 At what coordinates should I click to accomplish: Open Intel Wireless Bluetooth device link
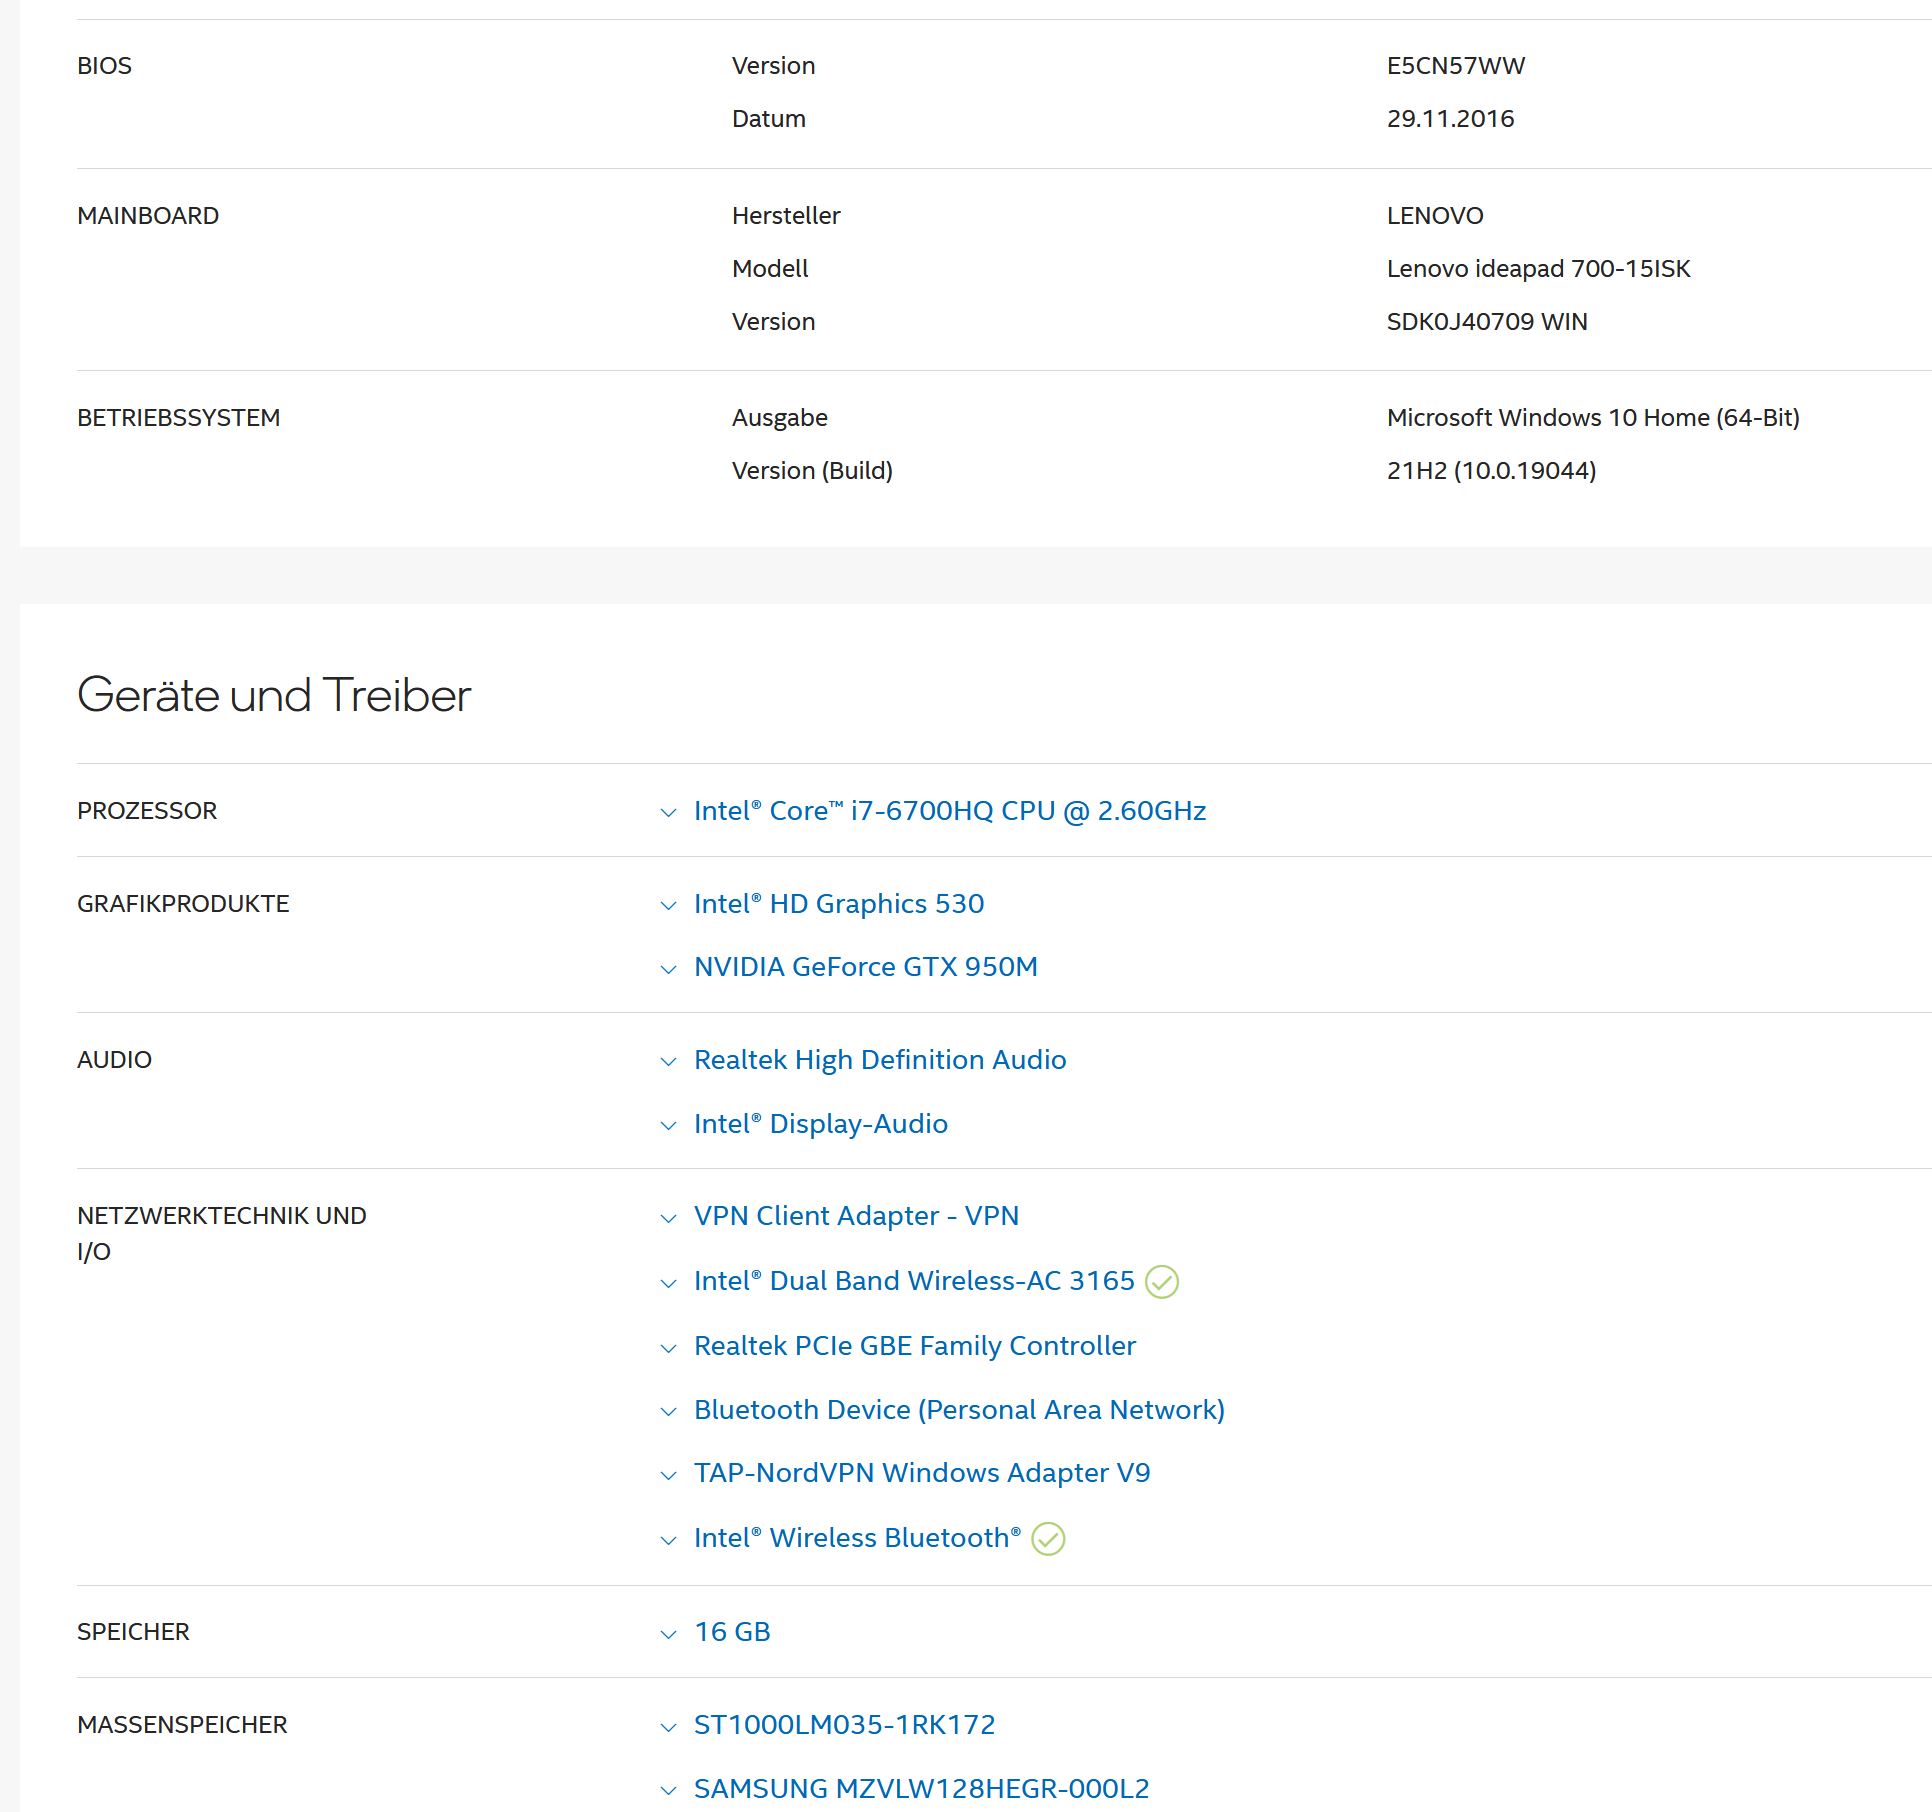[856, 1538]
